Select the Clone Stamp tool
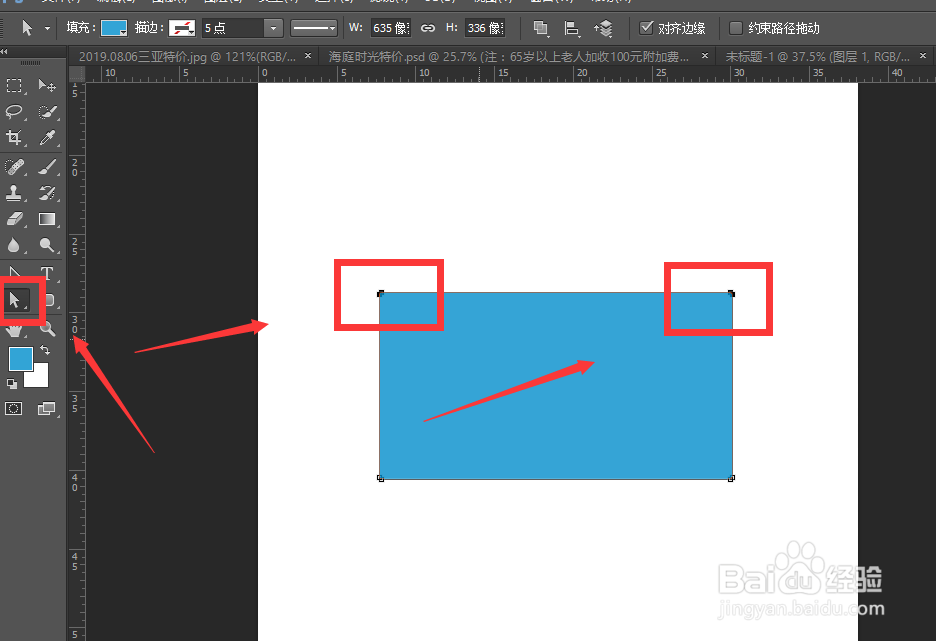The image size is (936, 641). coord(14,193)
